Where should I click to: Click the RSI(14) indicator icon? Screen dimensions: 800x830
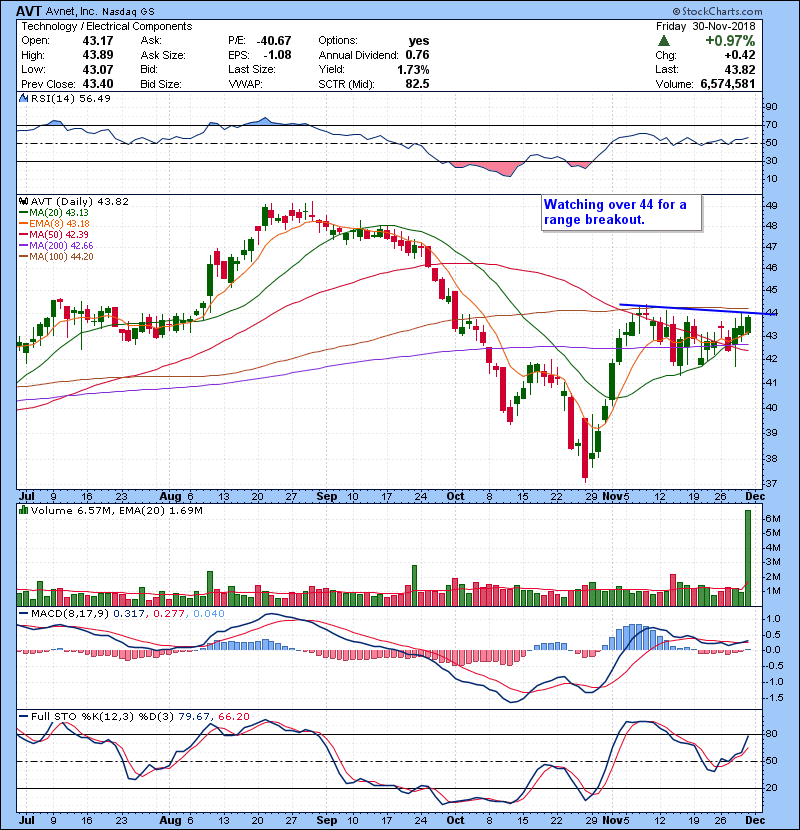24,98
